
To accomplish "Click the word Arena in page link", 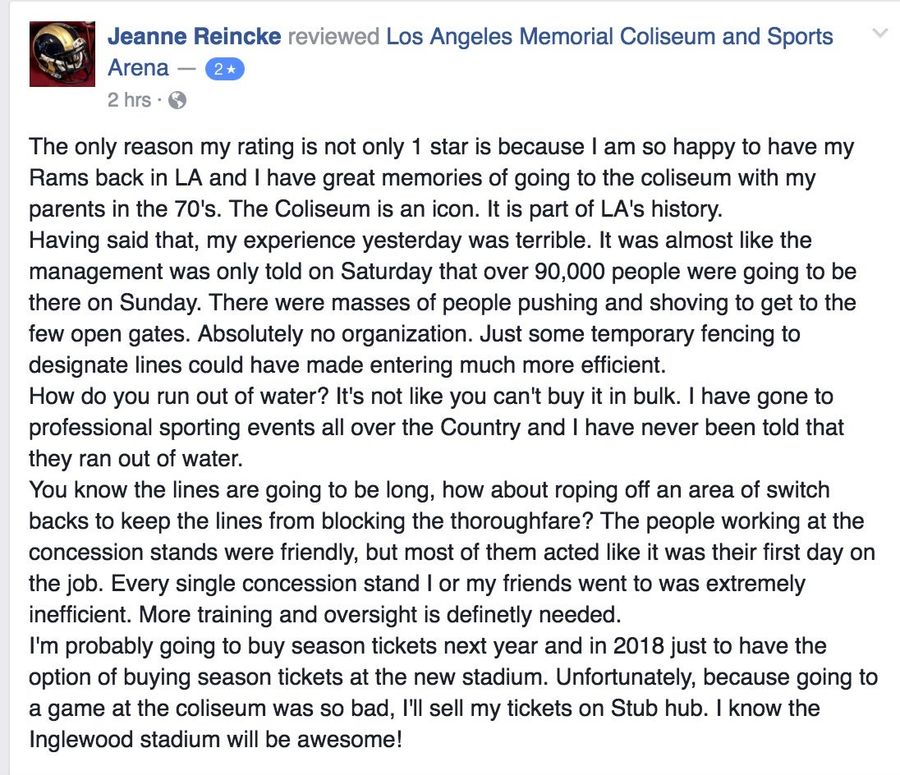I will (x=138, y=68).
